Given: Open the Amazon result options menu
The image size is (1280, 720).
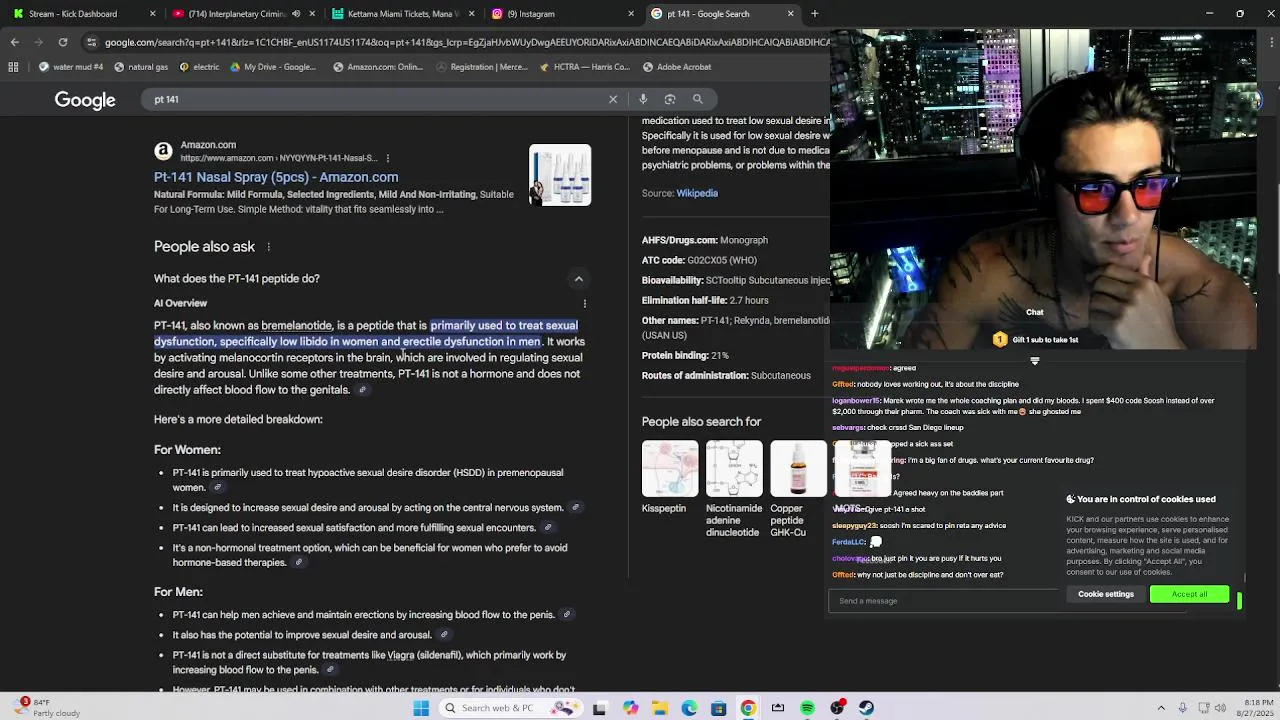Looking at the screenshot, I should pos(388,158).
